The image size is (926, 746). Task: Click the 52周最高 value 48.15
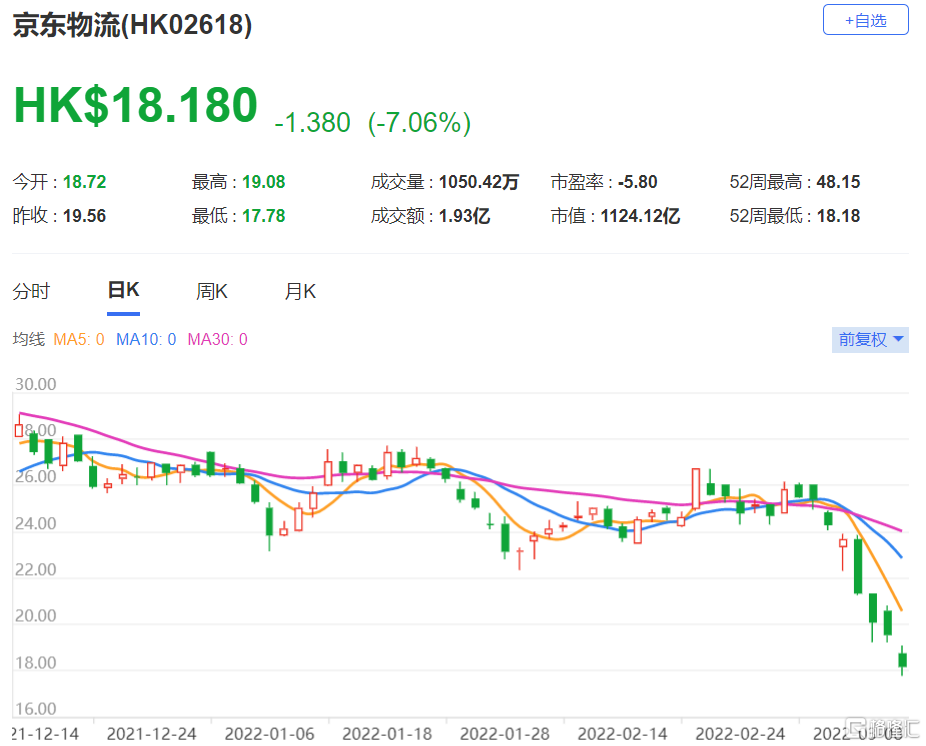(x=838, y=182)
